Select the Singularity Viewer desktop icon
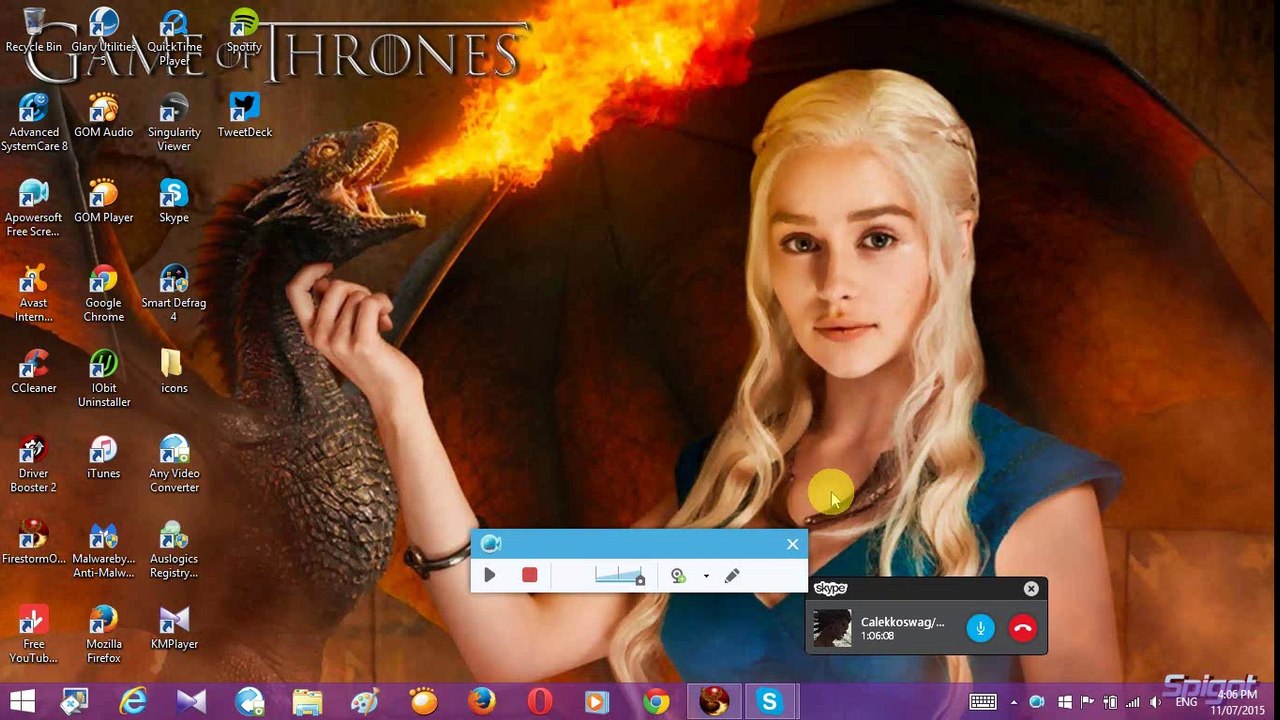 click(x=174, y=122)
